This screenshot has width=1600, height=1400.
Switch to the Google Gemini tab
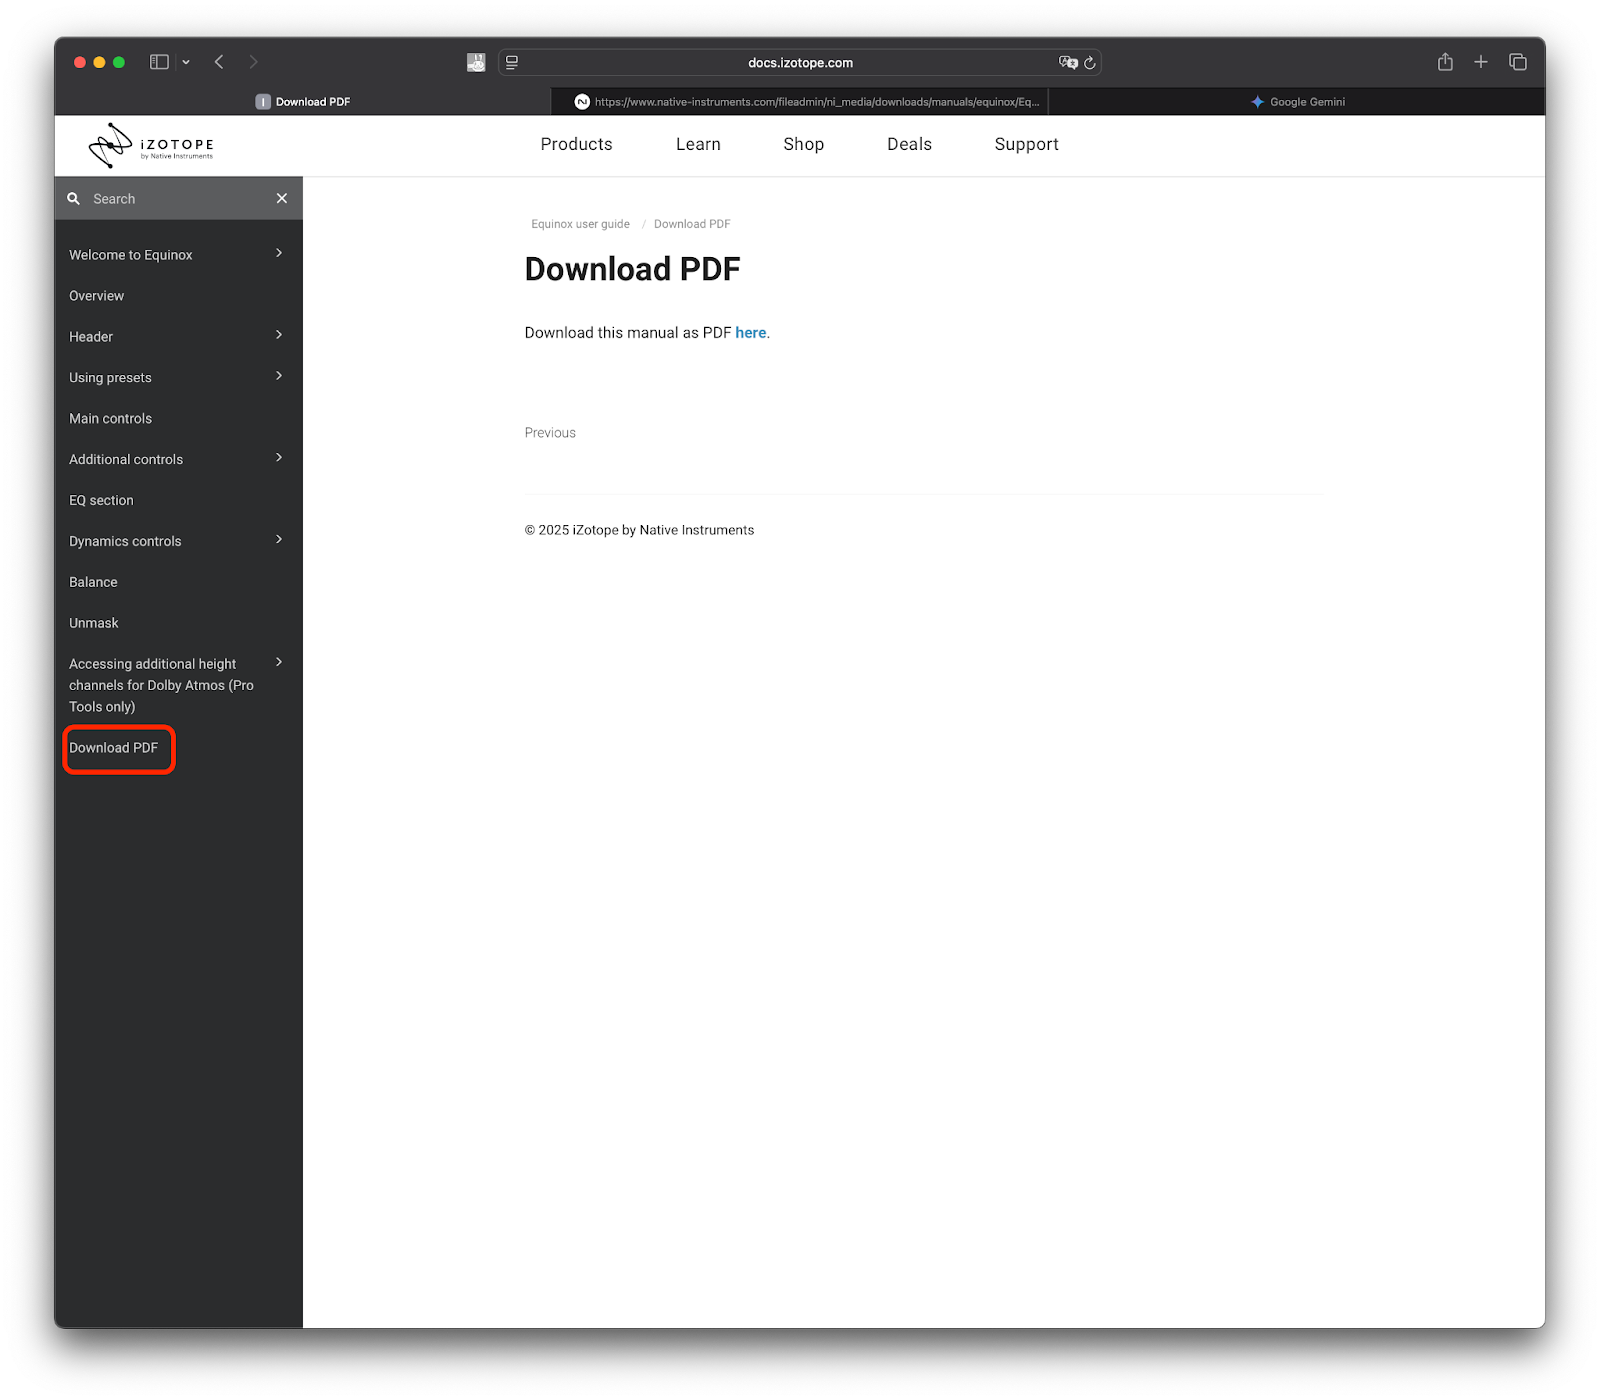tap(1297, 102)
